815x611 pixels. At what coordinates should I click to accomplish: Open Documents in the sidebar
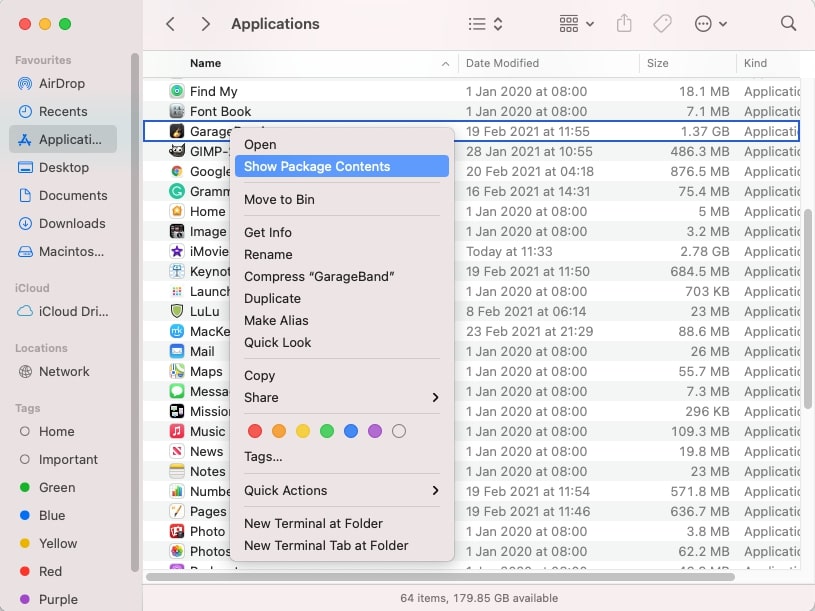(x=62, y=195)
